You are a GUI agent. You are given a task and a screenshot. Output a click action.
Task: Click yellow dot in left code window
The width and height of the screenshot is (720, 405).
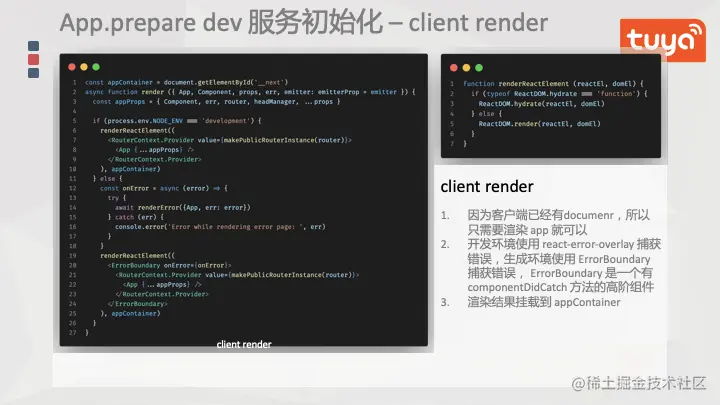pyautogui.click(x=84, y=67)
